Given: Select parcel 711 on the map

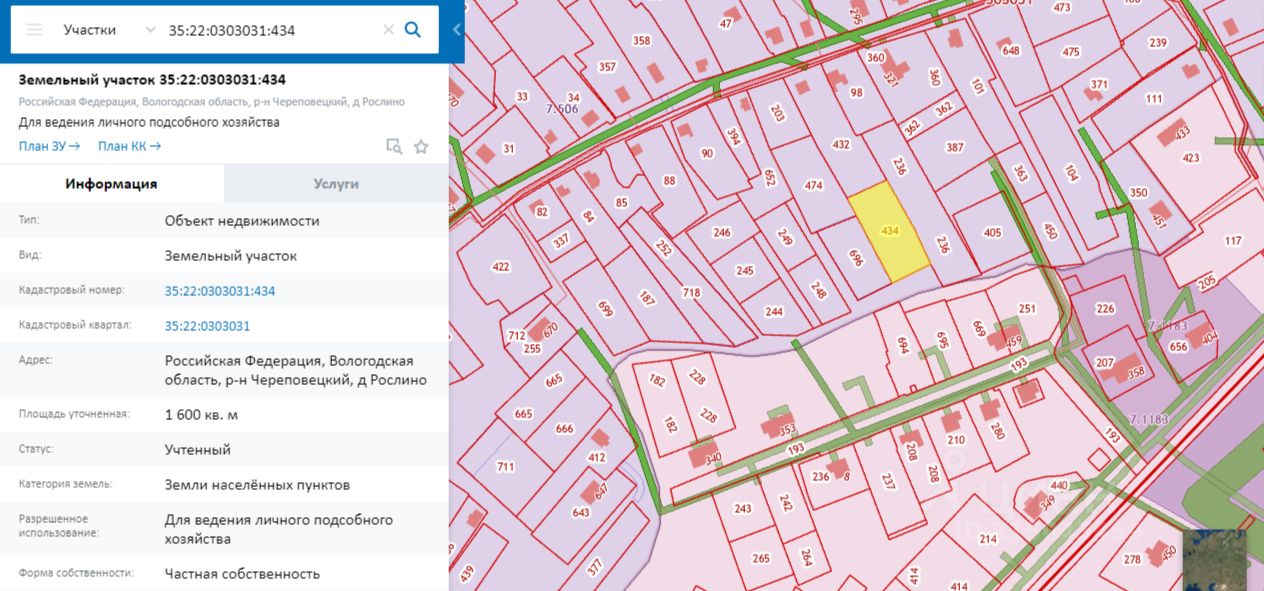Looking at the screenshot, I should click(x=505, y=467).
